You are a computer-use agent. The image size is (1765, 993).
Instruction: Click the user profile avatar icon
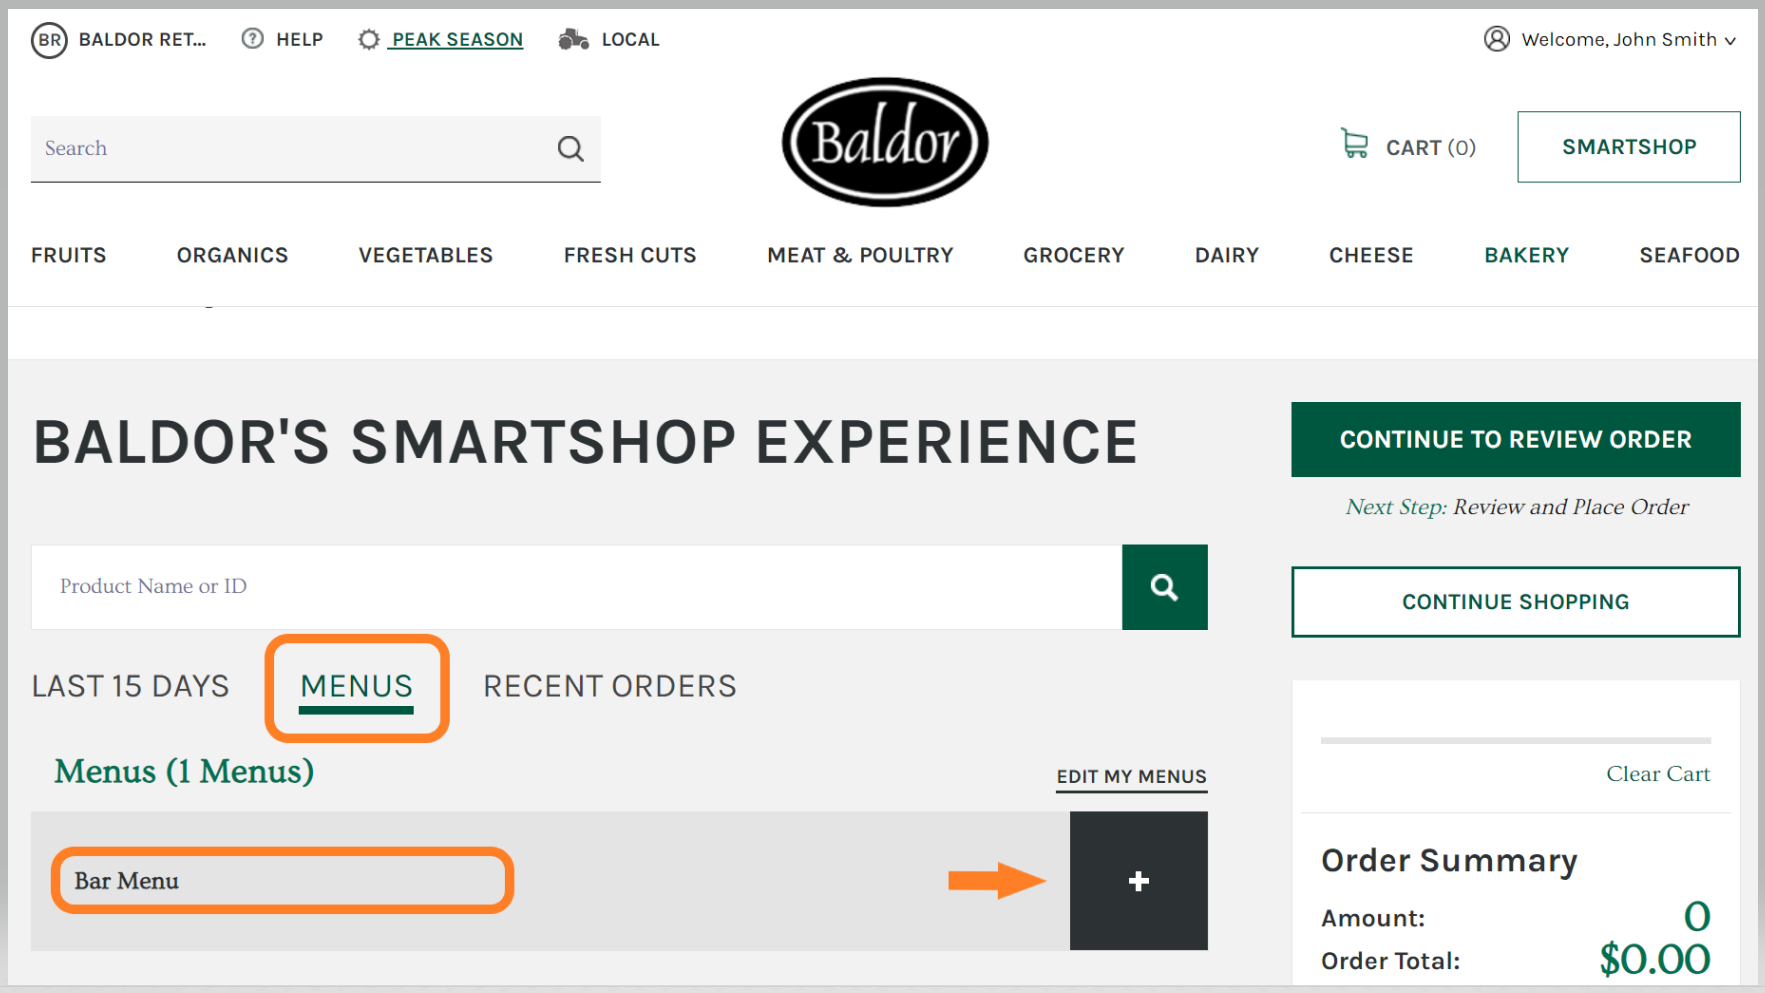point(1496,39)
